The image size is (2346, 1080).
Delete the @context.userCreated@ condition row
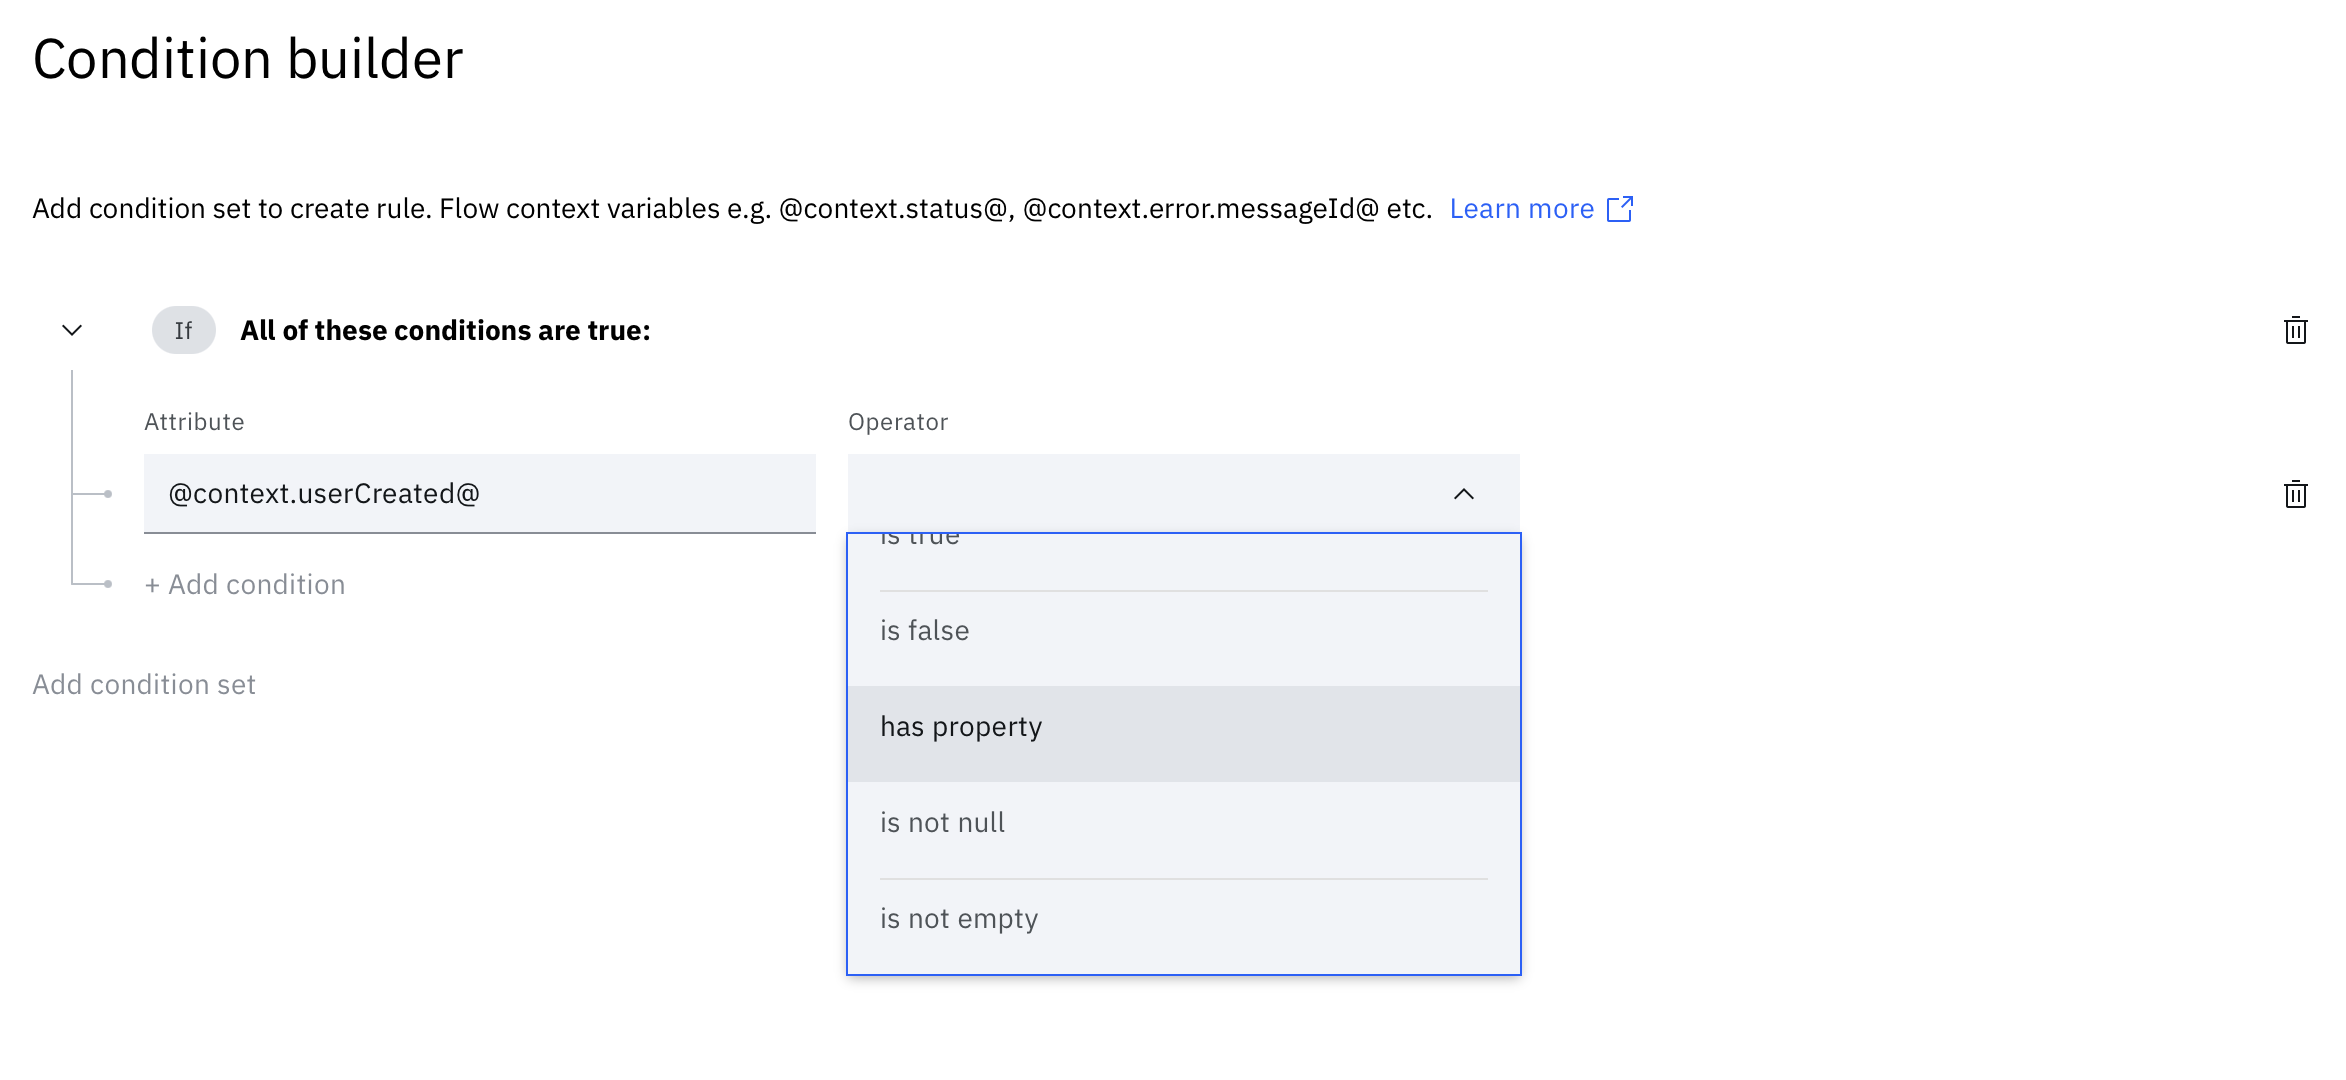(x=2295, y=494)
